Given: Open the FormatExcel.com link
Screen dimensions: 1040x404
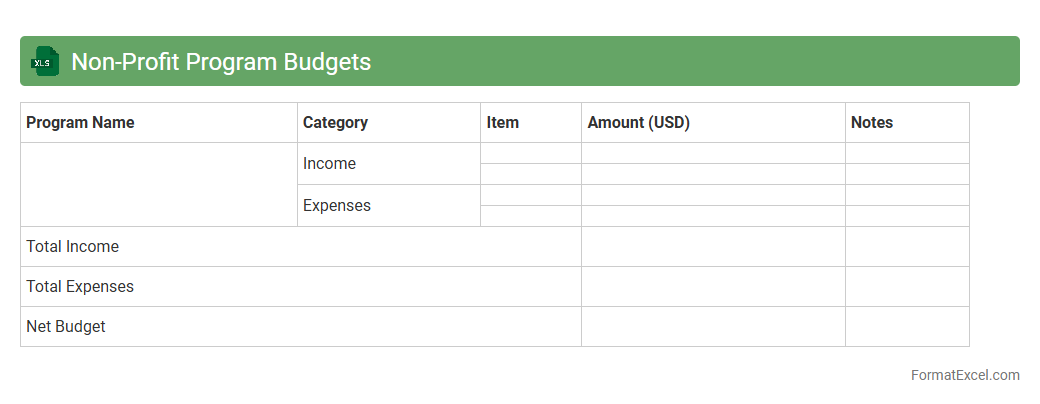Looking at the screenshot, I should [x=965, y=376].
